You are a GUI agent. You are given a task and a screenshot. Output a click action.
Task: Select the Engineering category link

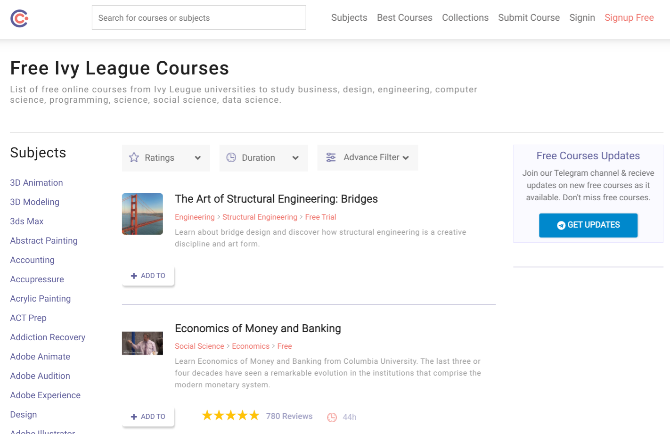tap(194, 217)
